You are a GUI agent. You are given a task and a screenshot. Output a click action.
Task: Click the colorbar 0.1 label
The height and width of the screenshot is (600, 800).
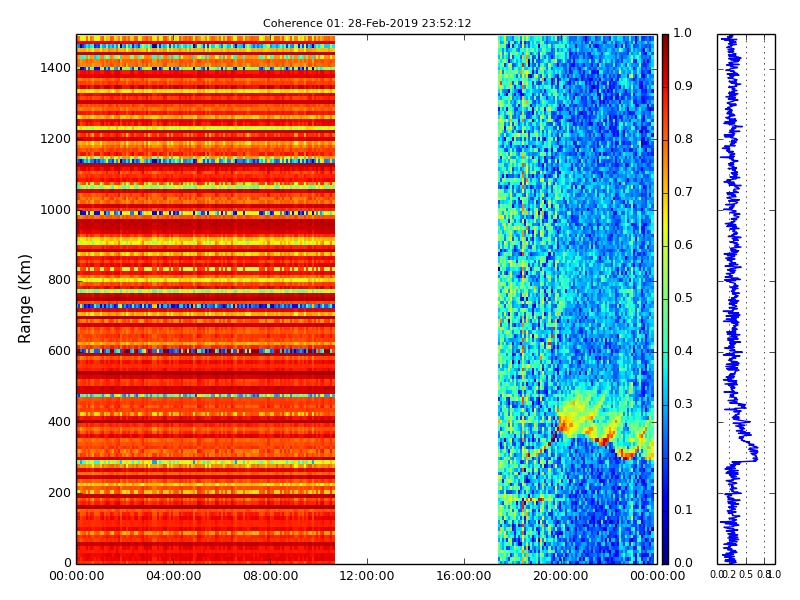coord(683,510)
